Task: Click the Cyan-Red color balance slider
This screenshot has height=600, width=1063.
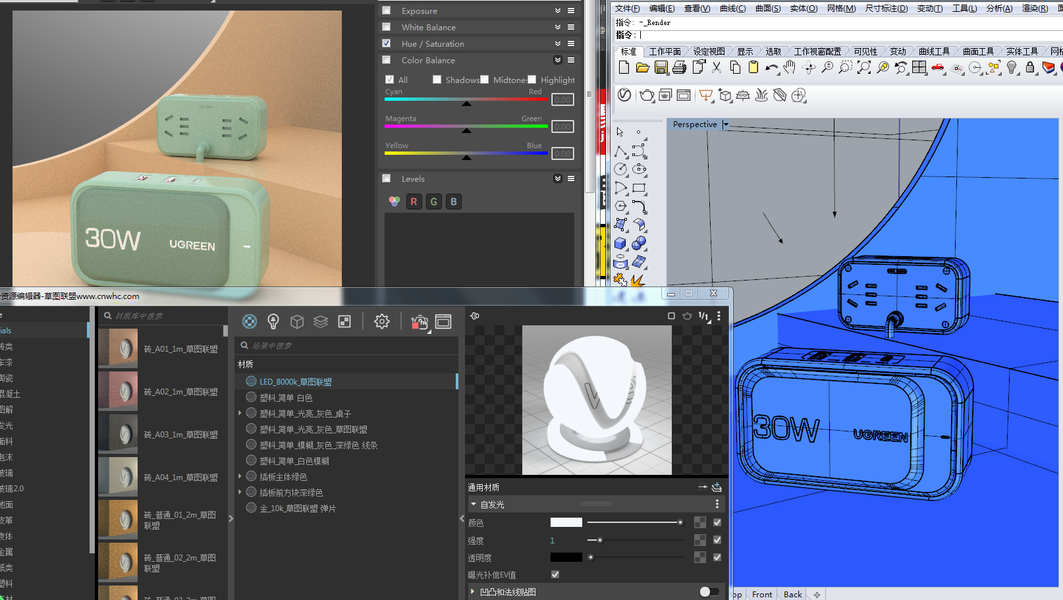Action: pos(466,100)
